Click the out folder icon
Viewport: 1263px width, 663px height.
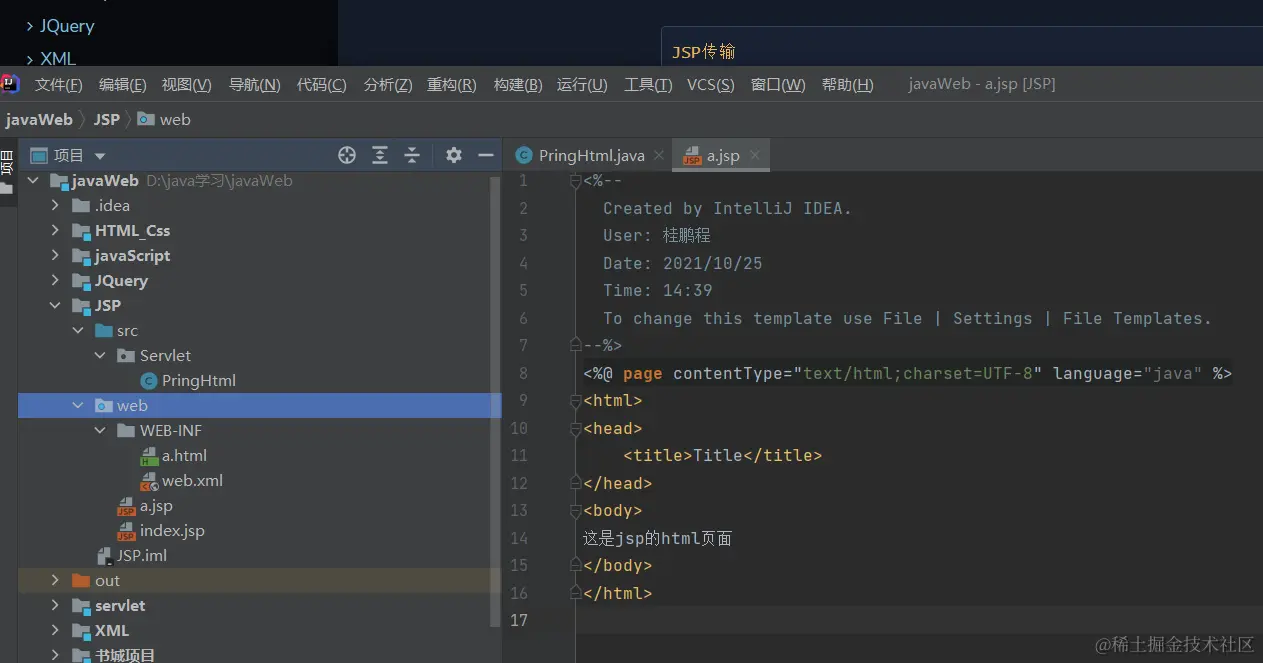click(82, 581)
